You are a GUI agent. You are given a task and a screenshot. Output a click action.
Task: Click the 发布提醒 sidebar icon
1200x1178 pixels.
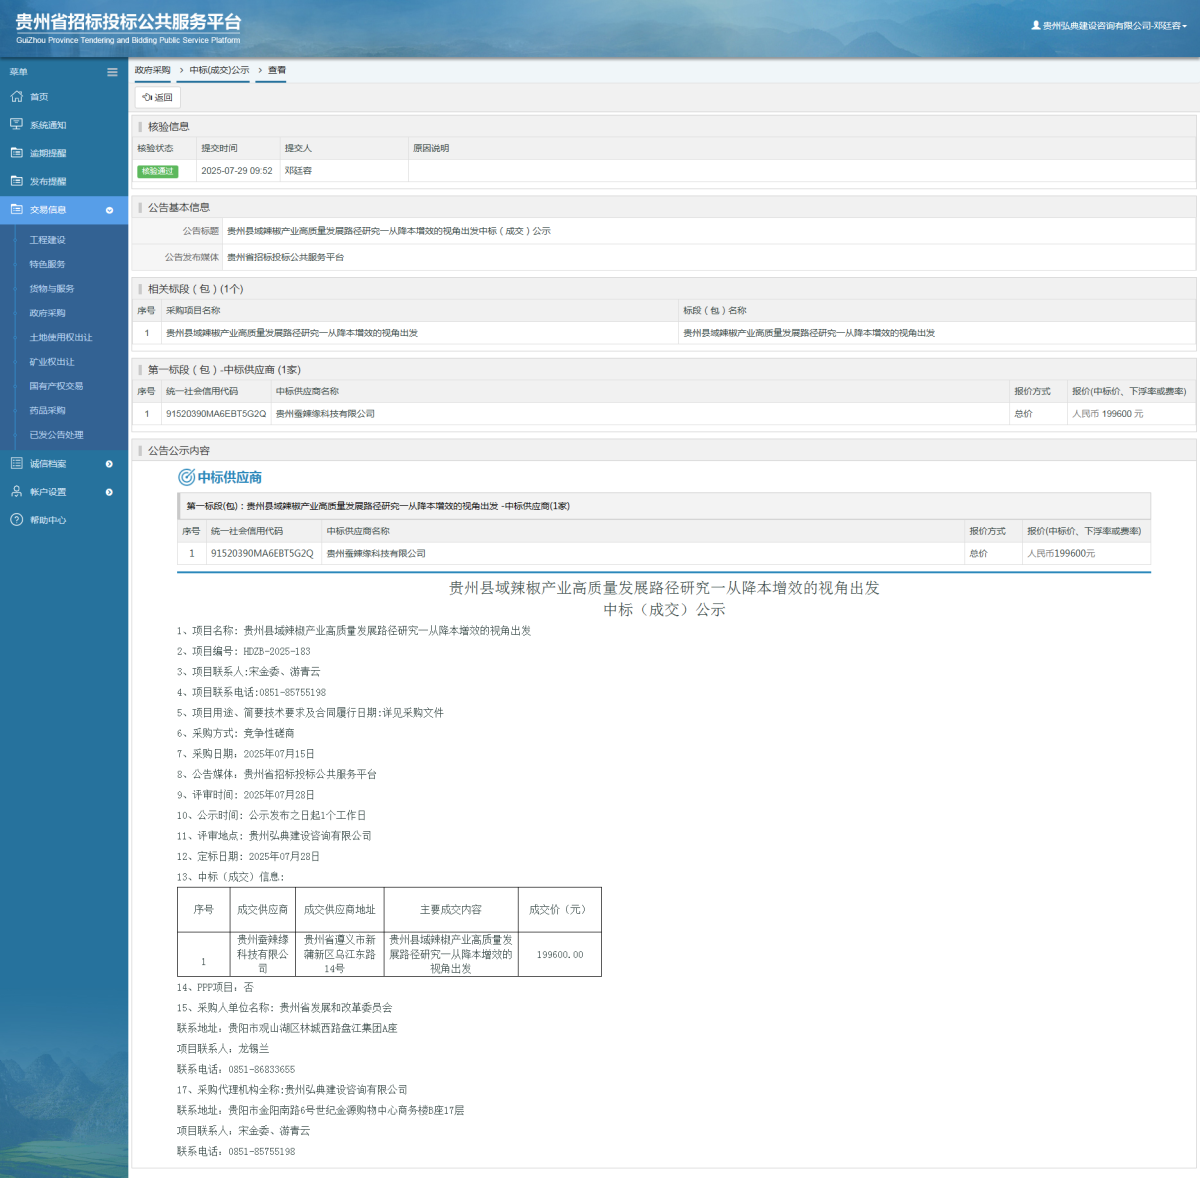coord(16,181)
